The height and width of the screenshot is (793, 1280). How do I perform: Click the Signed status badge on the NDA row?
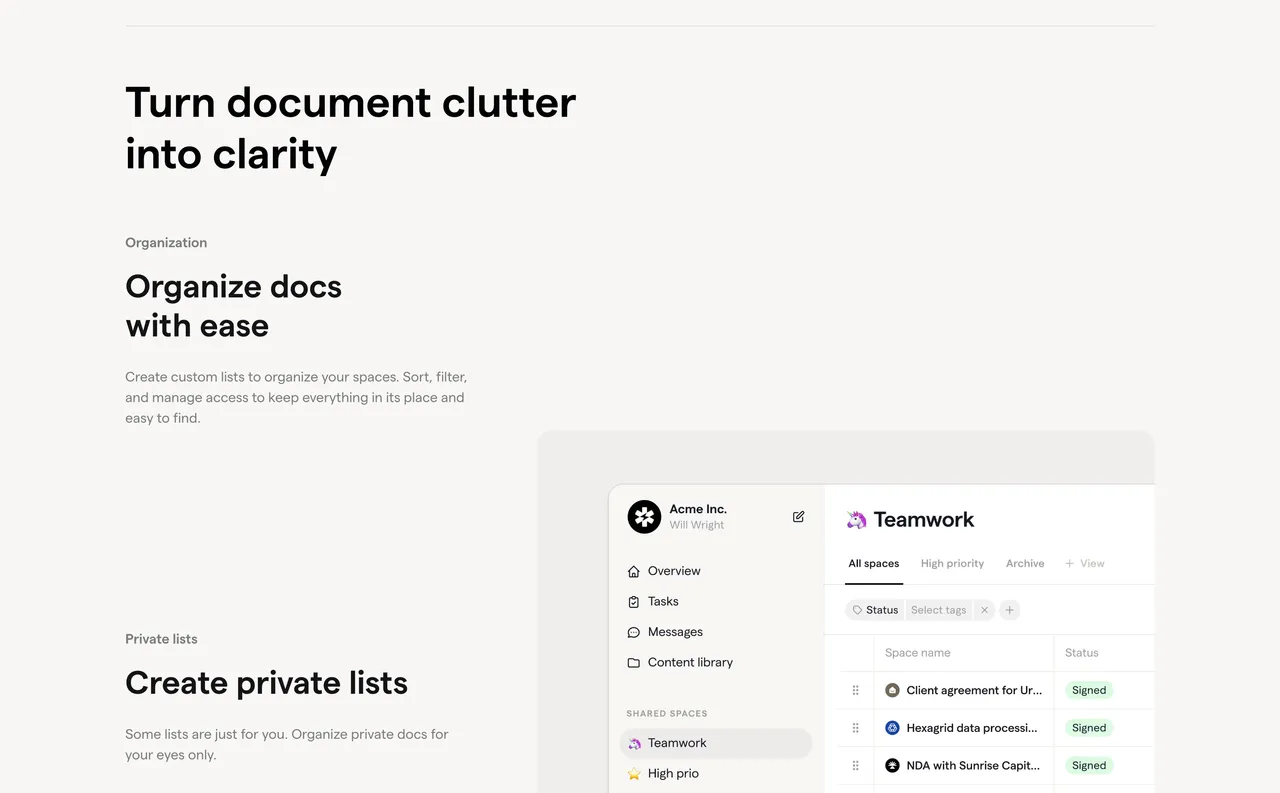(1088, 765)
